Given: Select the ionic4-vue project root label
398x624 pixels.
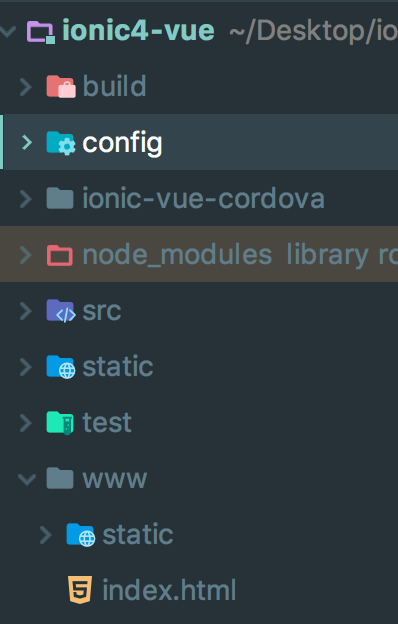Looking at the screenshot, I should [139, 31].
